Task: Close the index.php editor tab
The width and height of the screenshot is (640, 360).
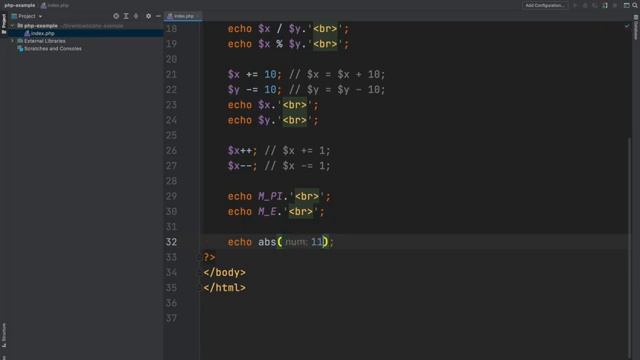Action: pyautogui.click(x=198, y=16)
